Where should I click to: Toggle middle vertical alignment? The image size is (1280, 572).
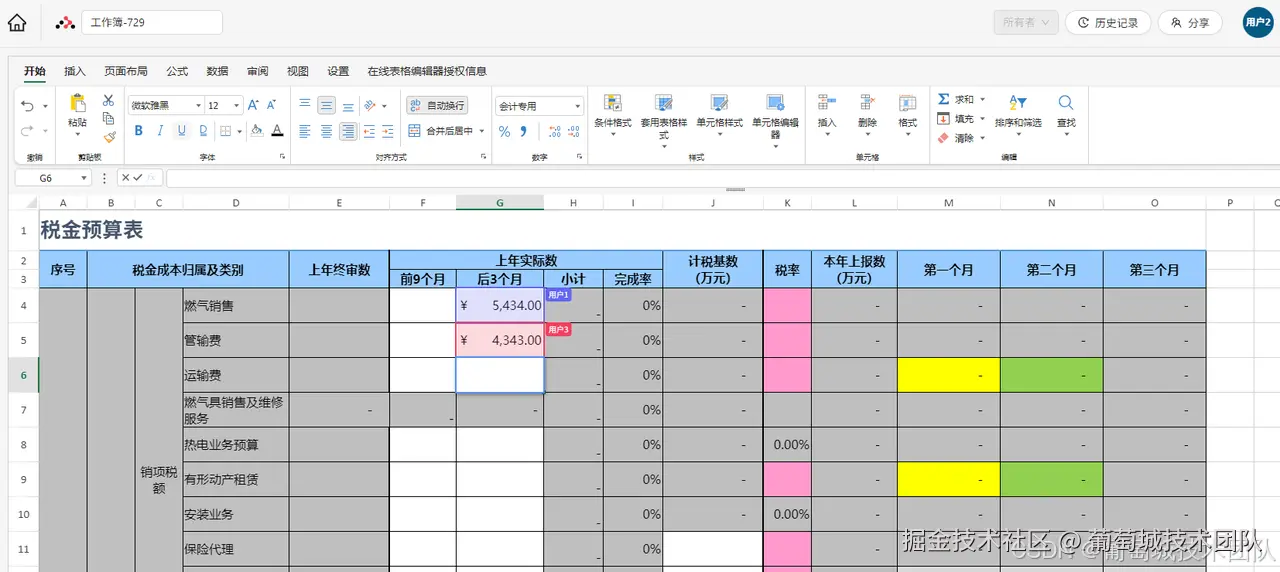pyautogui.click(x=326, y=105)
